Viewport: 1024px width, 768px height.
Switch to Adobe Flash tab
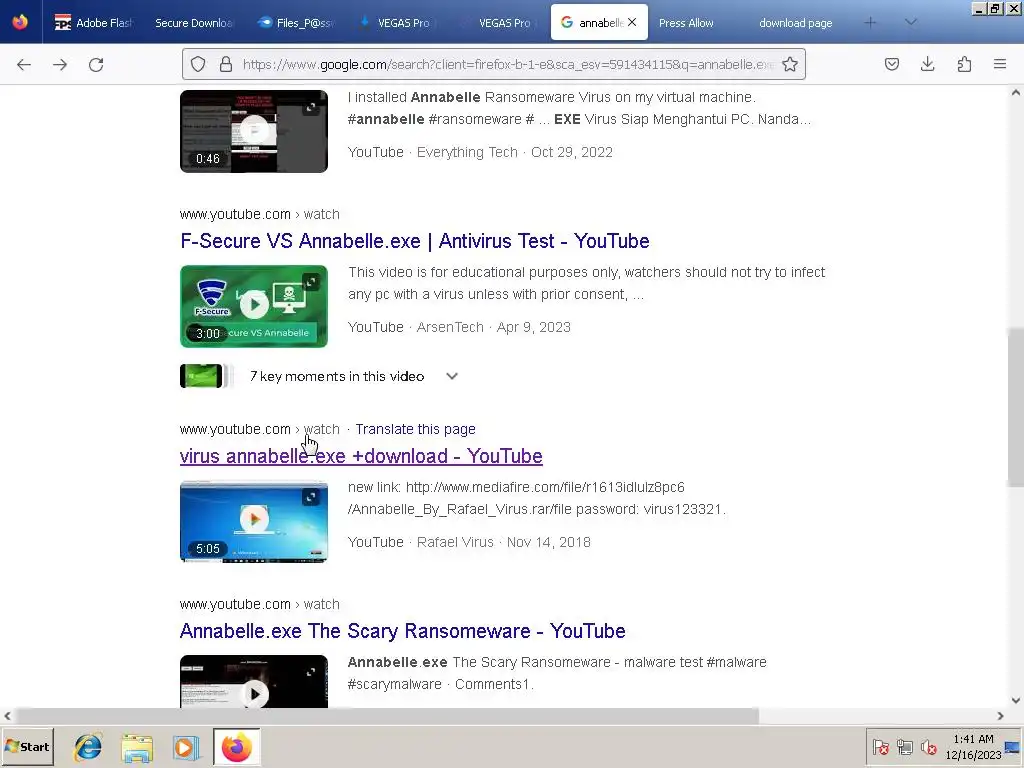point(93,23)
